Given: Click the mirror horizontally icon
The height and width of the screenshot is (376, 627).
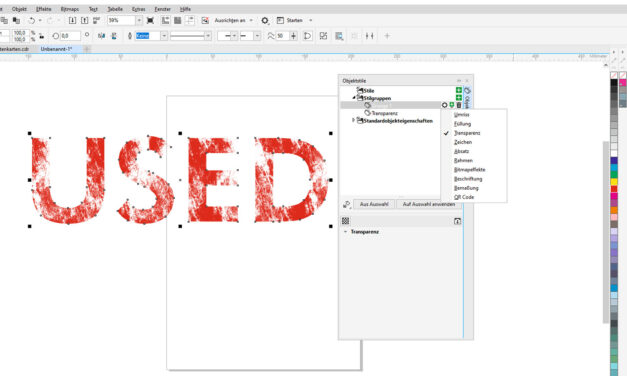Looking at the screenshot, I should (x=102, y=36).
